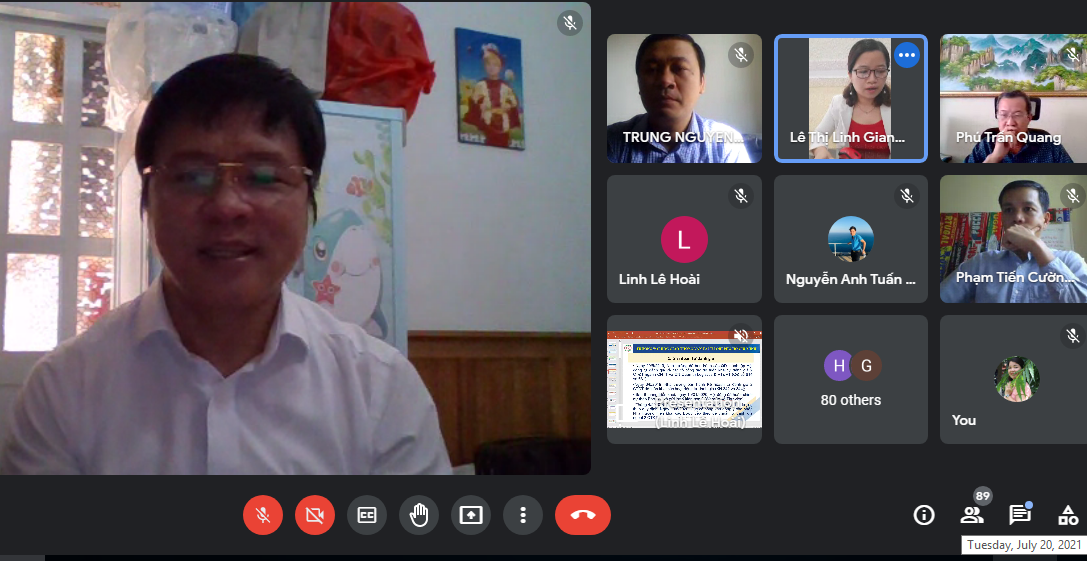Click the Present now screen share icon
The height and width of the screenshot is (561, 1087).
click(471, 515)
